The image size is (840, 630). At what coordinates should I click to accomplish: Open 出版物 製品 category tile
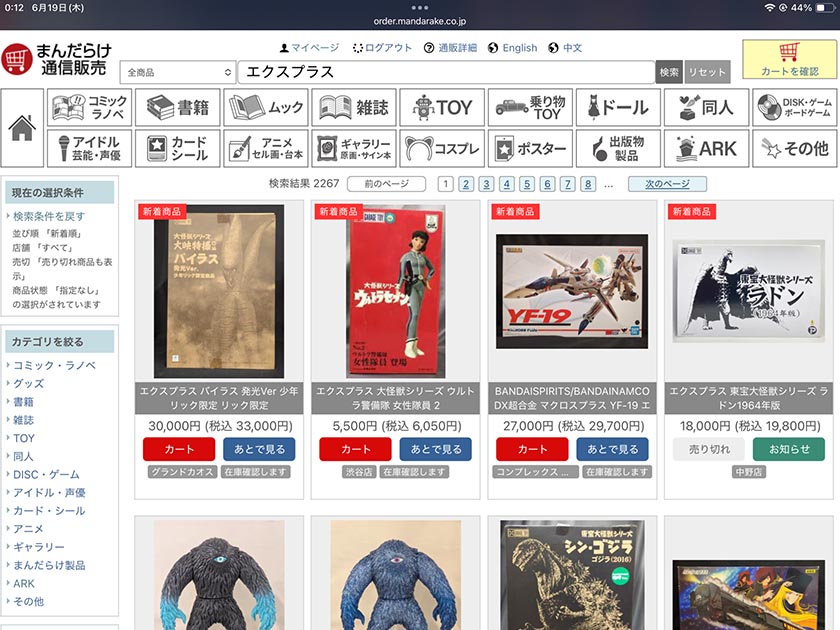tap(618, 148)
